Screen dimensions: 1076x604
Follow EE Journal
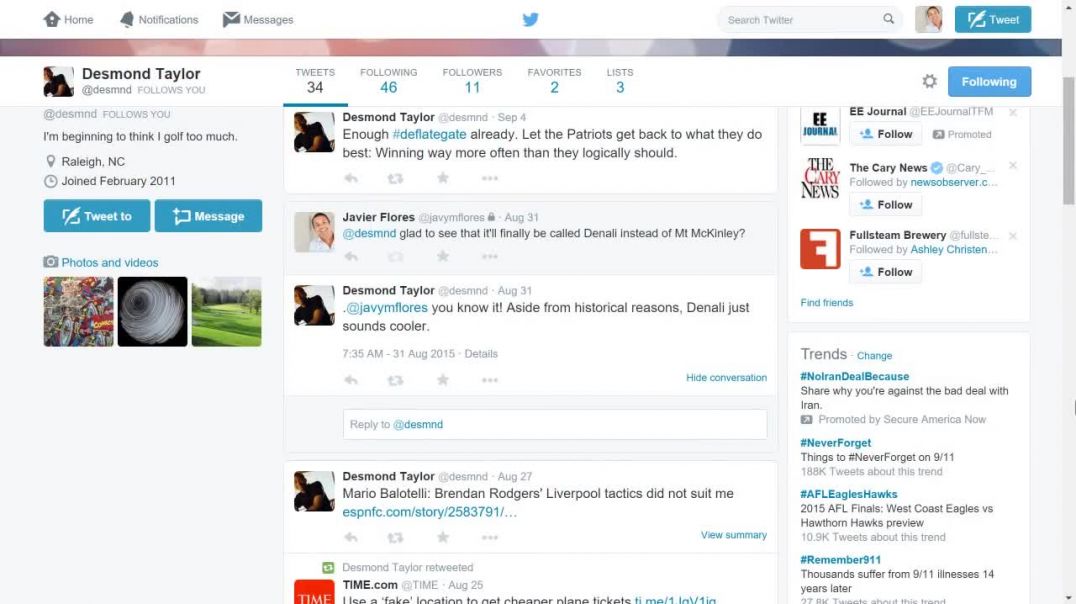pos(886,134)
